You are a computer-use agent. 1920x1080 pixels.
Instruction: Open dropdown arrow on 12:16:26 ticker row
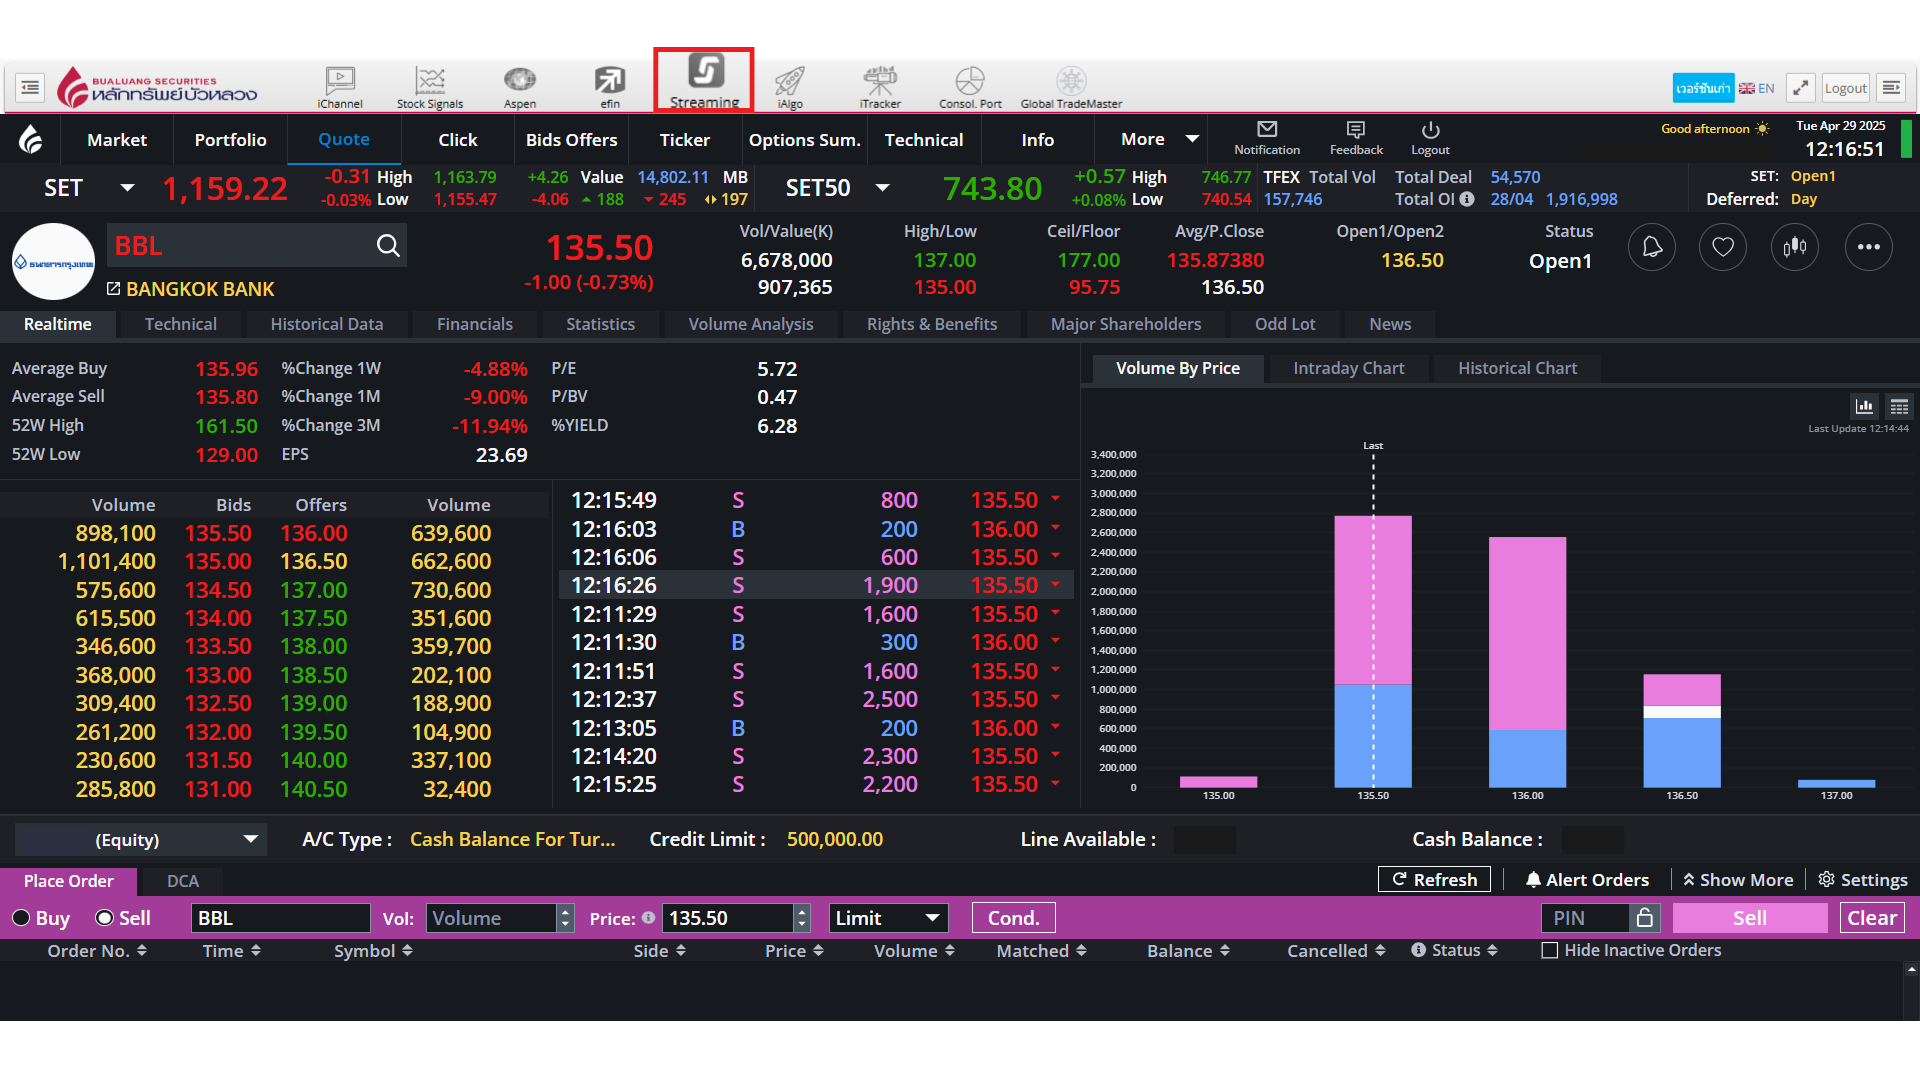(1055, 585)
